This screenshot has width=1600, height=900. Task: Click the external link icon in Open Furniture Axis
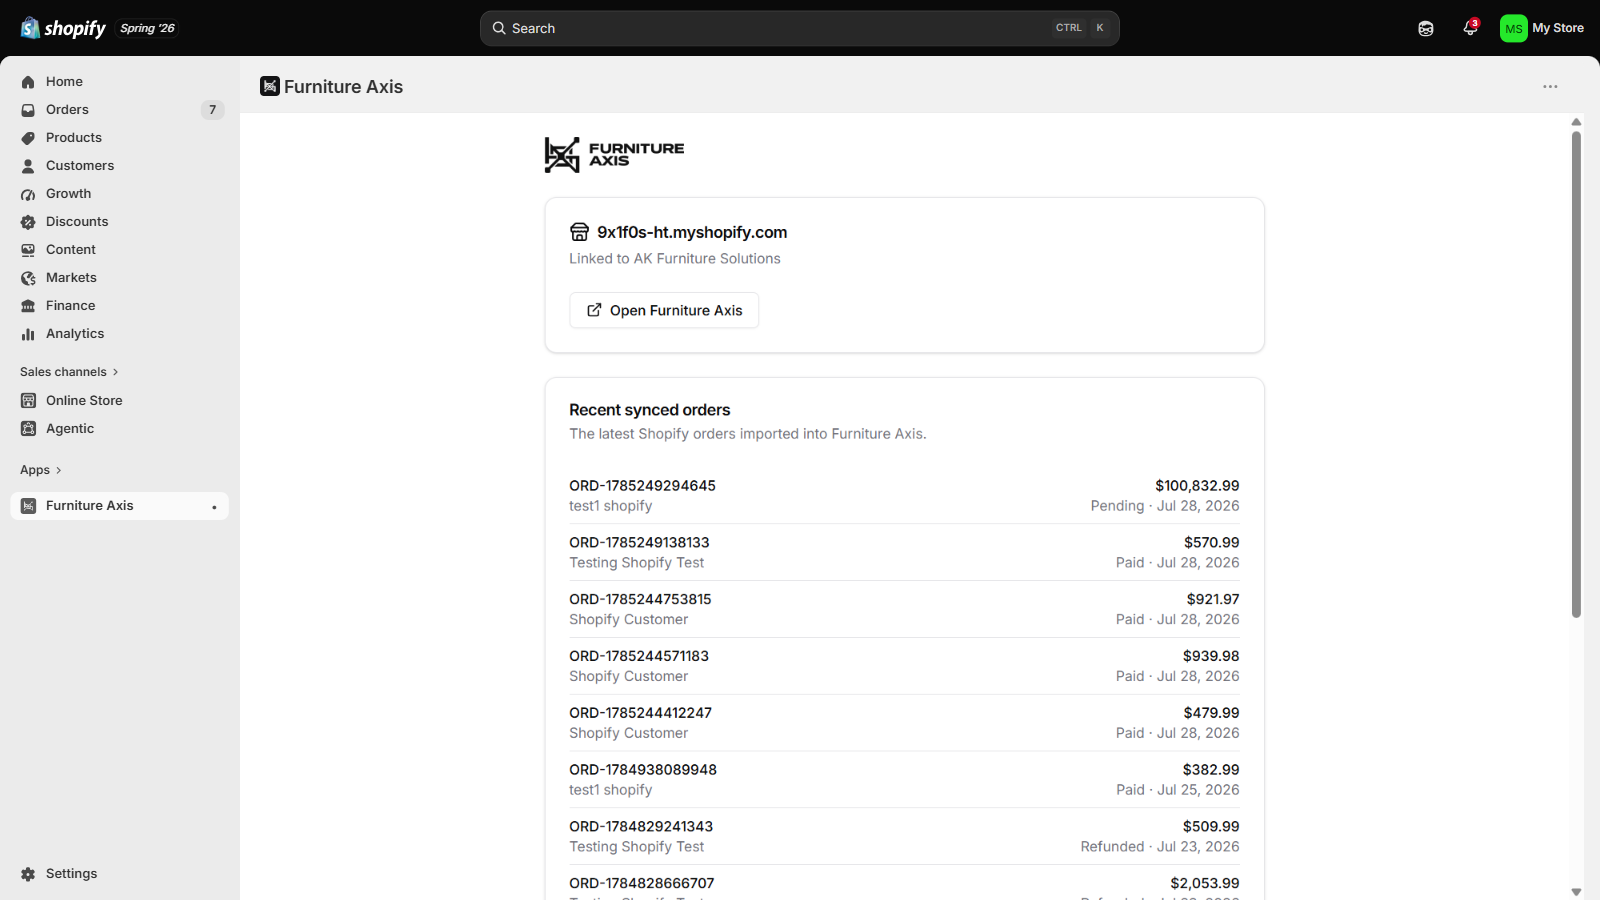point(594,310)
